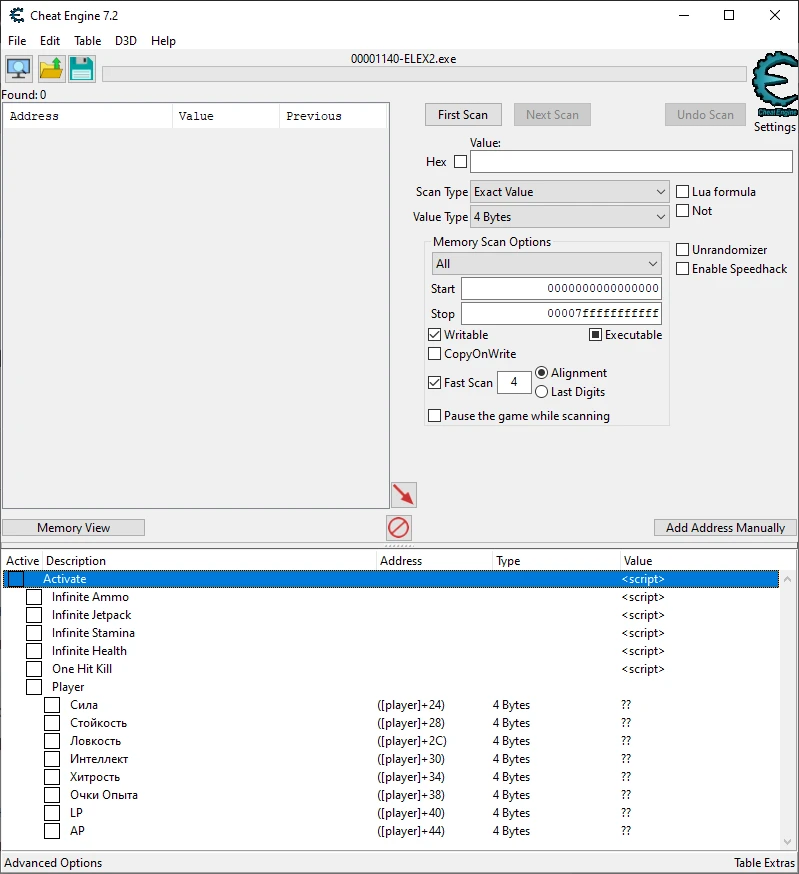Viewport: 799px width, 874px height.
Task: Click the address list scroll down arrow
Action: pyautogui.click(x=787, y=842)
